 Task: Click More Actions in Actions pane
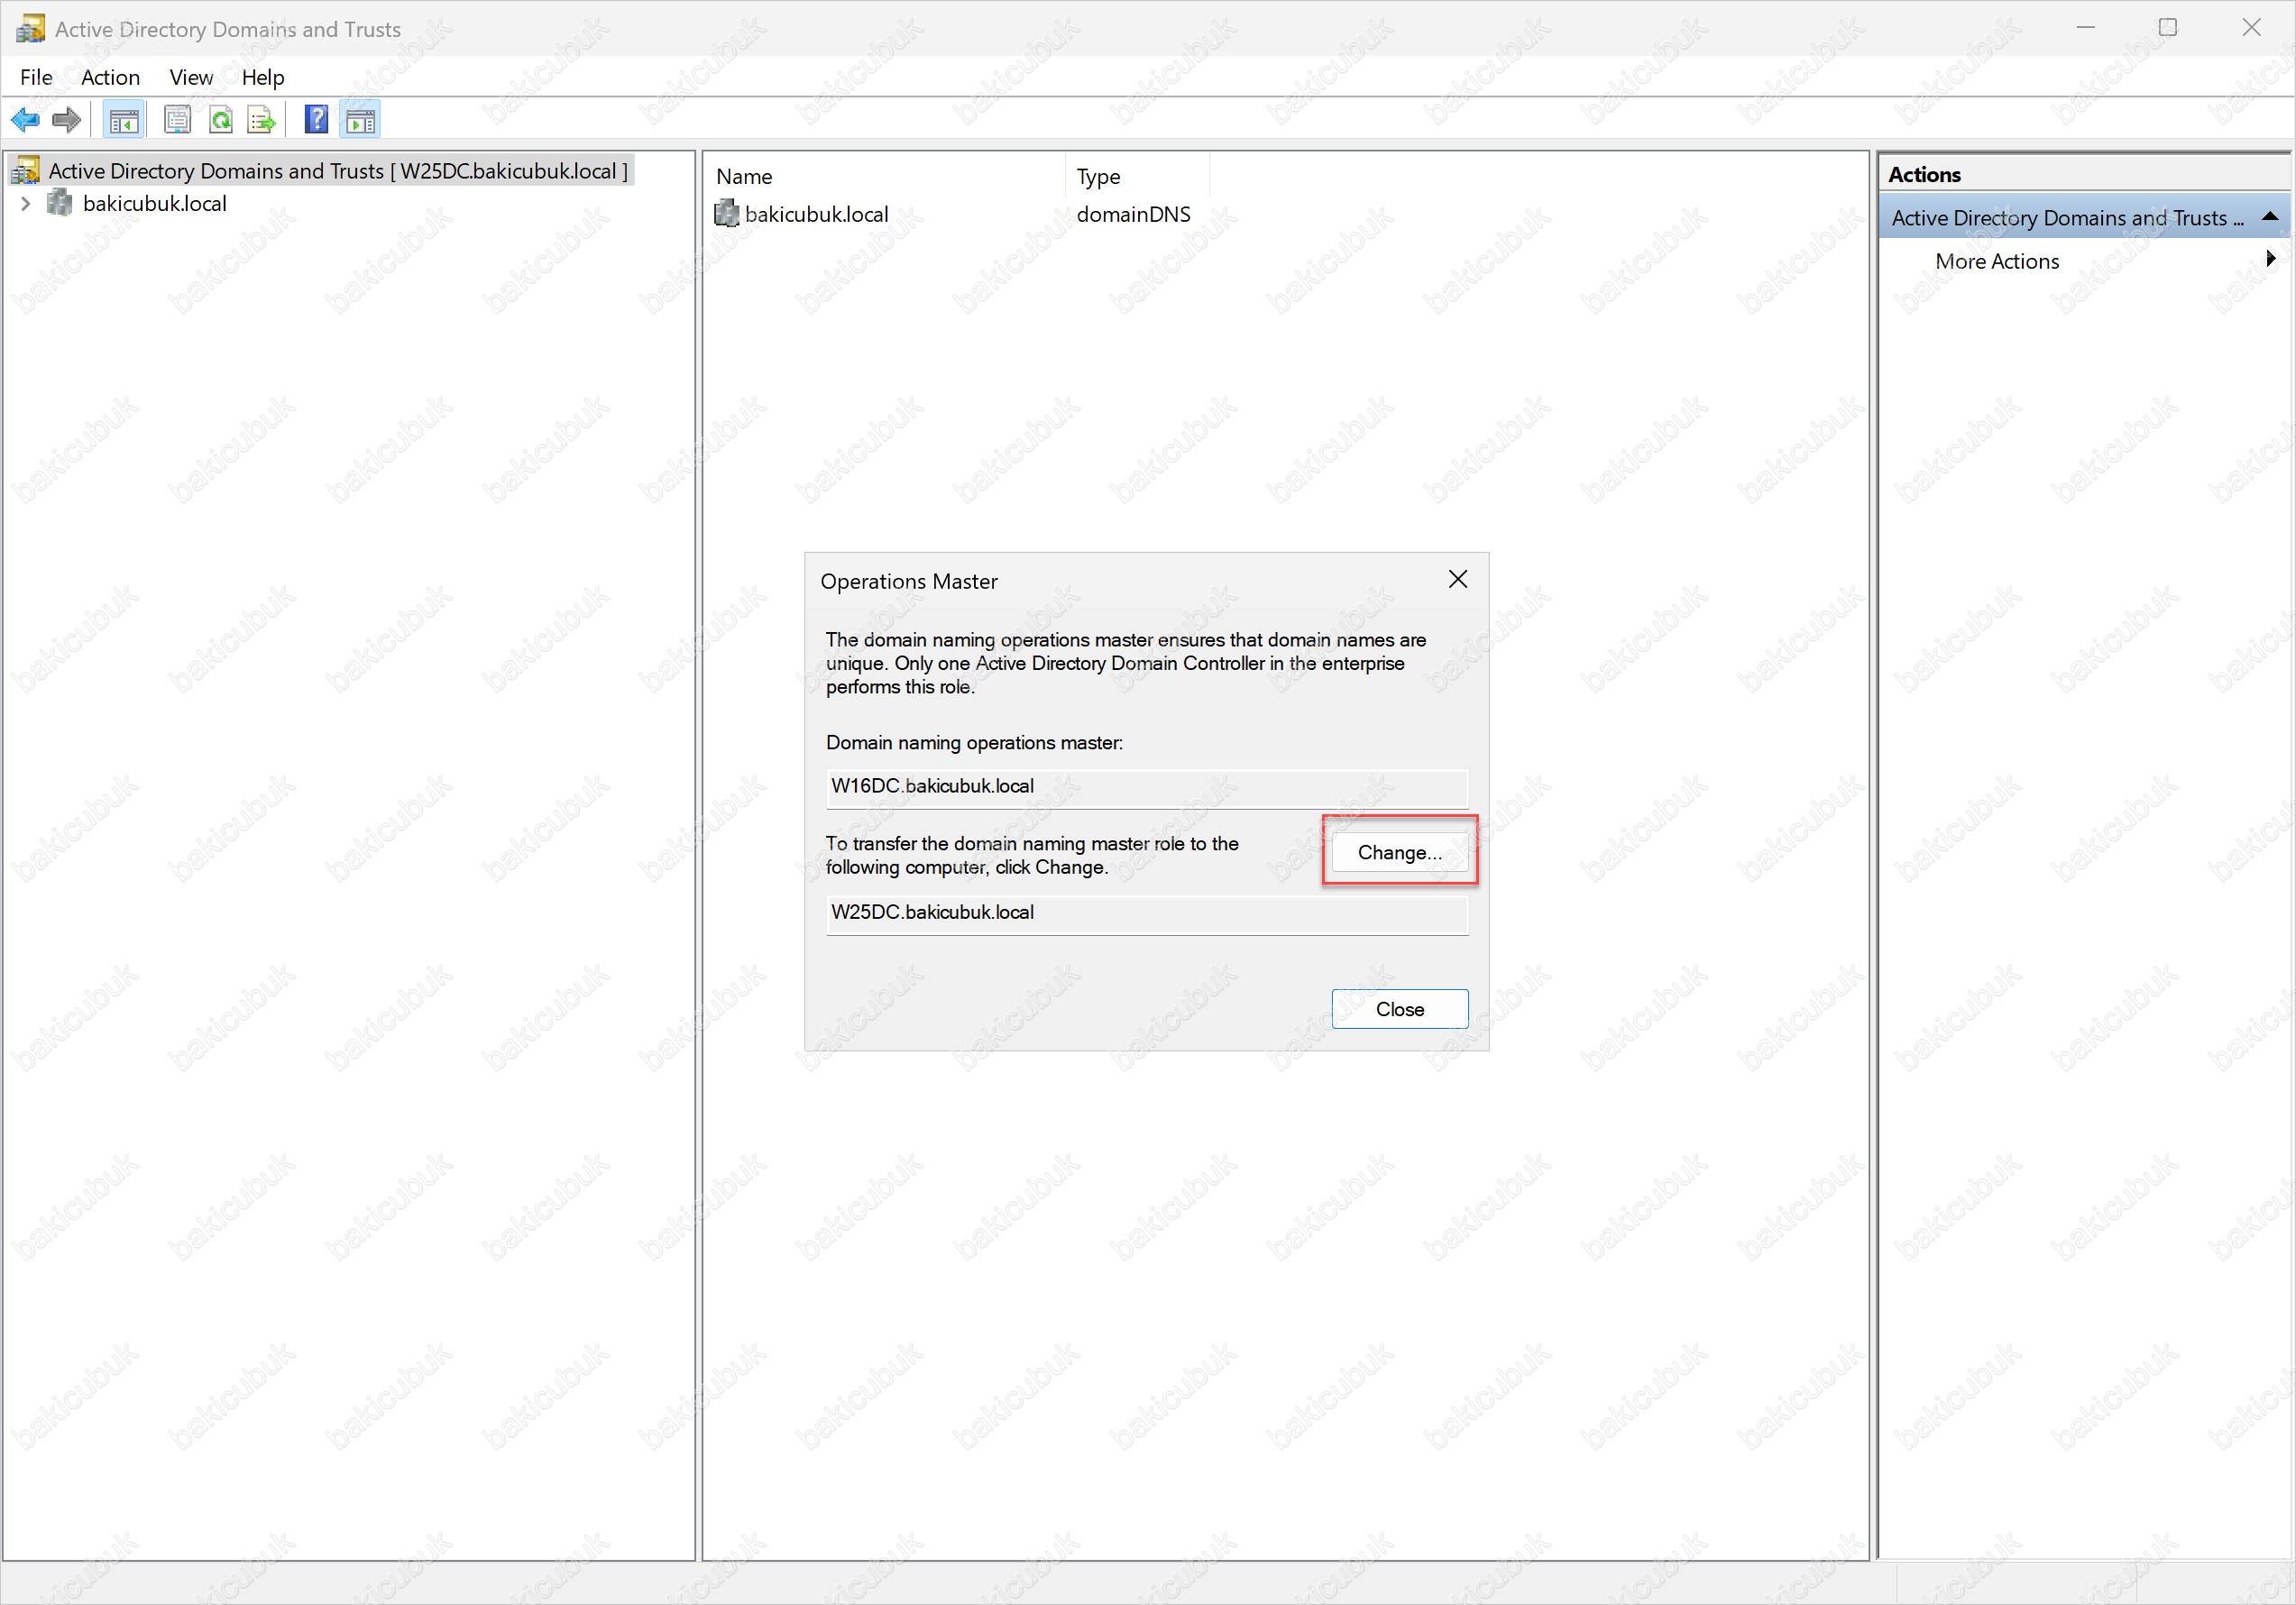(1997, 261)
